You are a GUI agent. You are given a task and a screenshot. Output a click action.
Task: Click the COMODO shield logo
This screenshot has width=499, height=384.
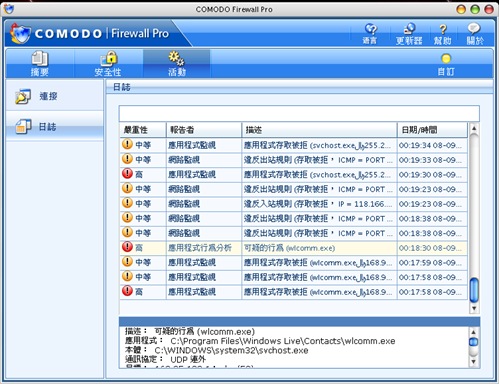click(x=20, y=33)
